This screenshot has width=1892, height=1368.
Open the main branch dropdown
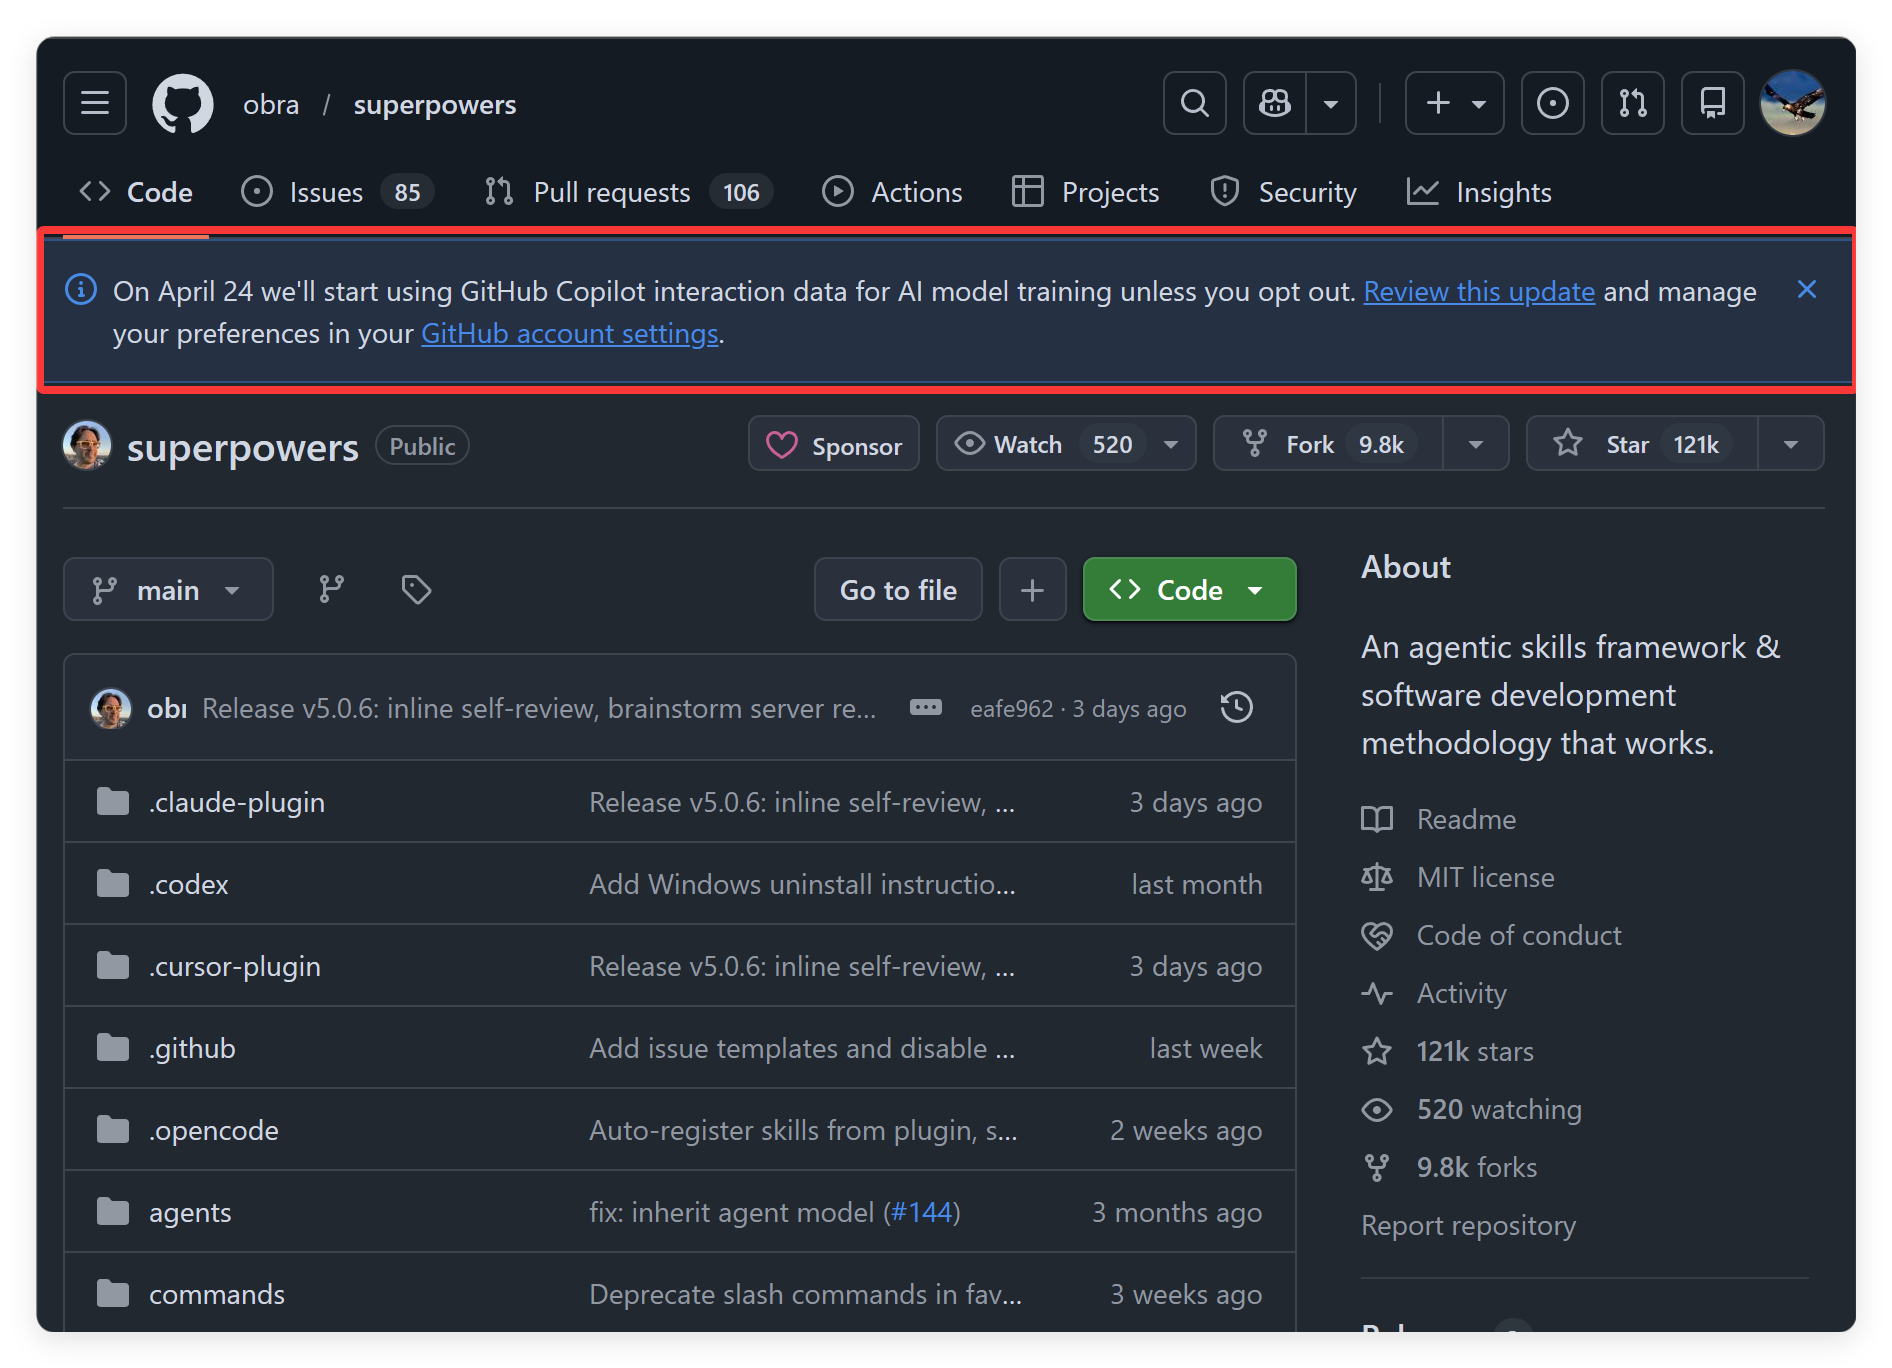pos(168,590)
